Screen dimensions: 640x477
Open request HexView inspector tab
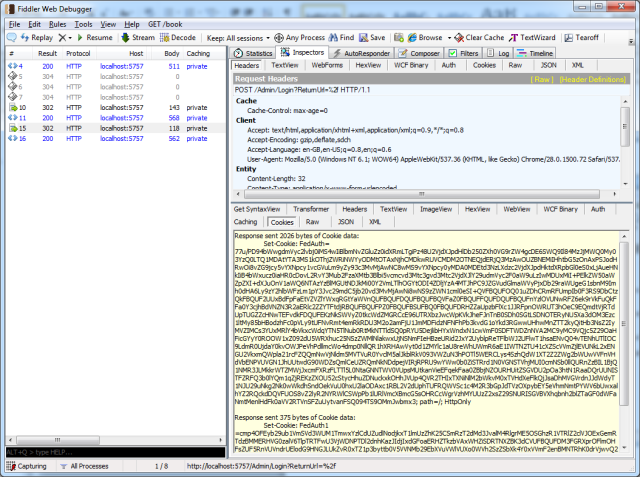(x=368, y=65)
